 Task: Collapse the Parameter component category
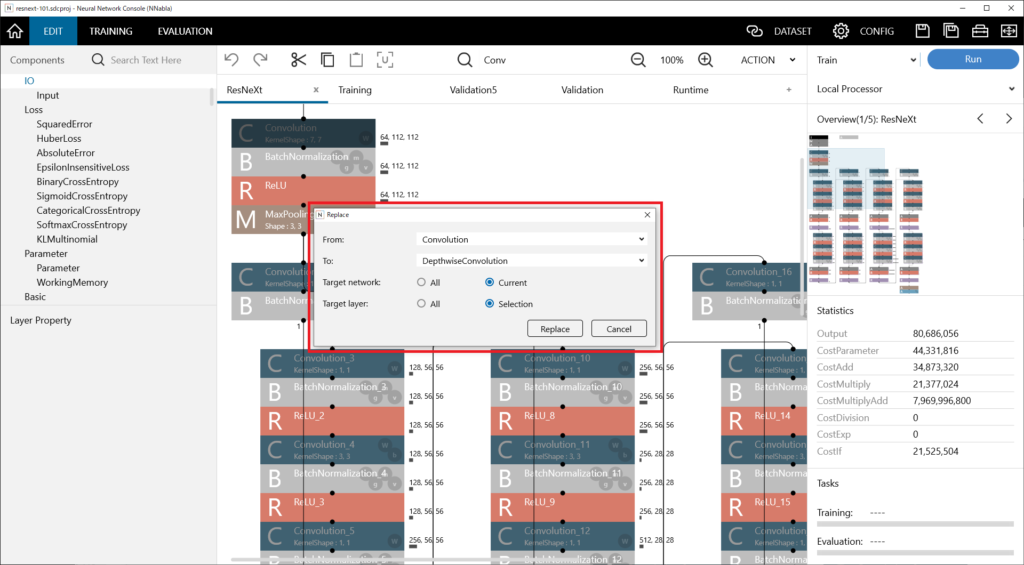pyautogui.click(x=46, y=253)
